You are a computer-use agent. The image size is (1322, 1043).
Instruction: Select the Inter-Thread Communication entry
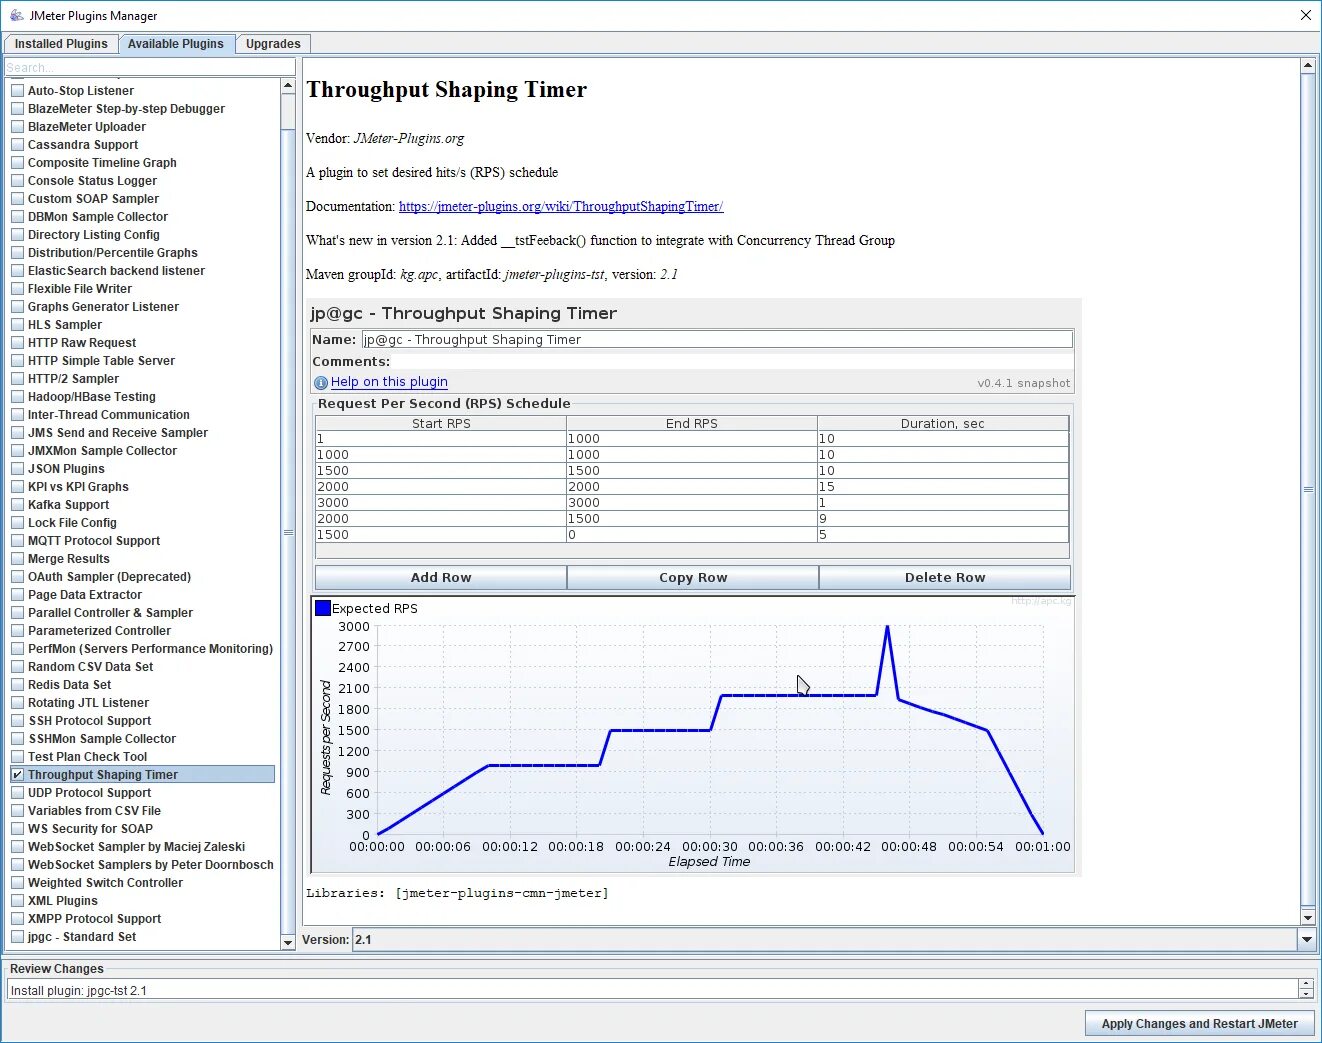click(x=109, y=415)
